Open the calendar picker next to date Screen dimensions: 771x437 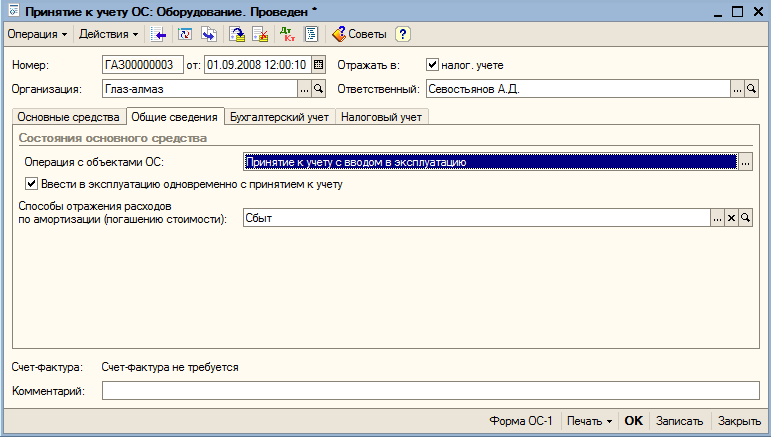318,65
